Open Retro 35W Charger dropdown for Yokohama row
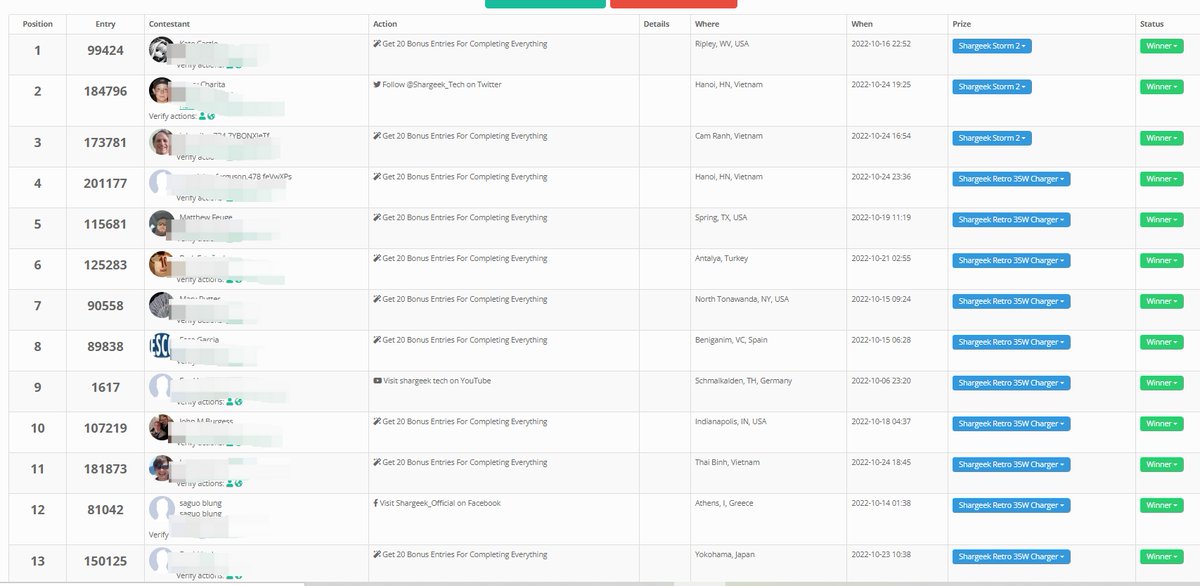The height and width of the screenshot is (586, 1200). (x=1011, y=557)
